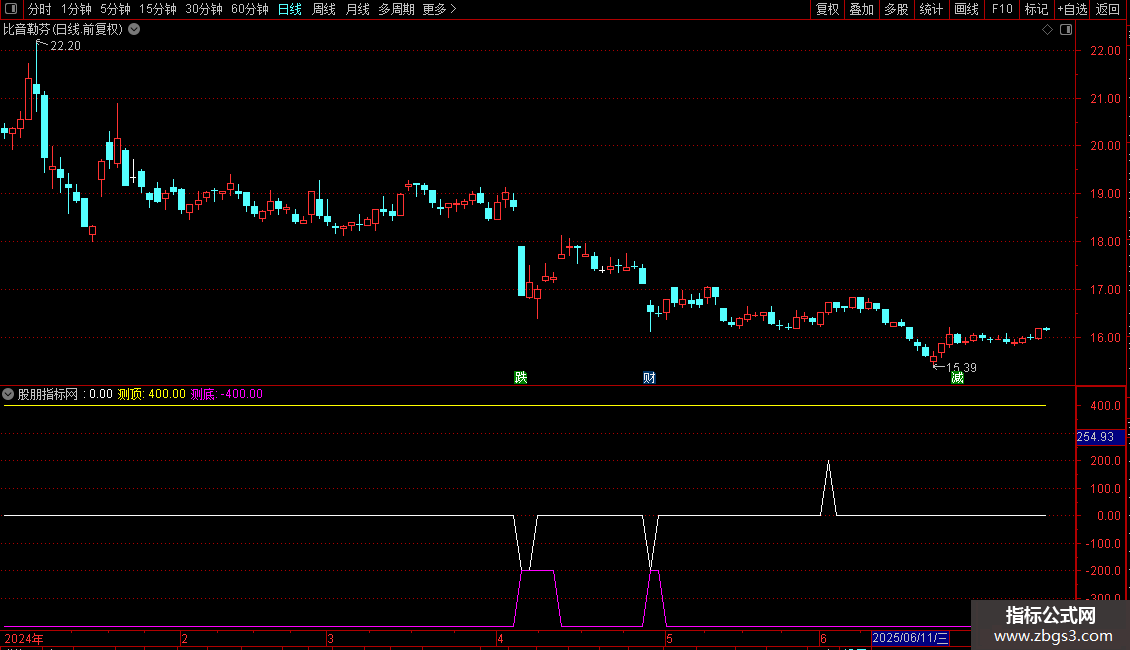This screenshot has height=650, width=1130.
Task: Select the 60分钟 period tab
Action: 249,10
